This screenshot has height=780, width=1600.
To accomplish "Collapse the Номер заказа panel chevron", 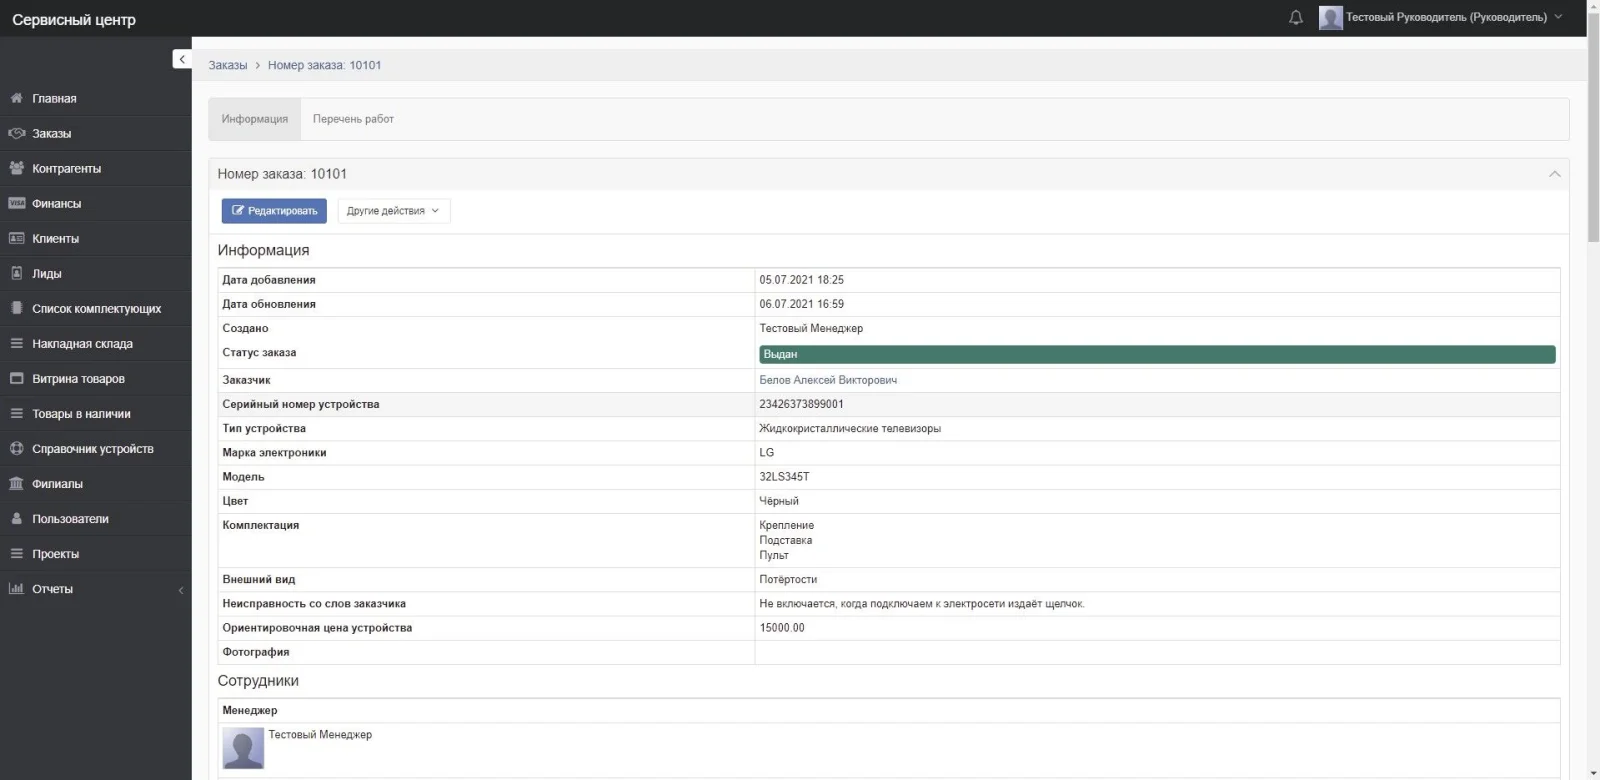I will point(1554,174).
